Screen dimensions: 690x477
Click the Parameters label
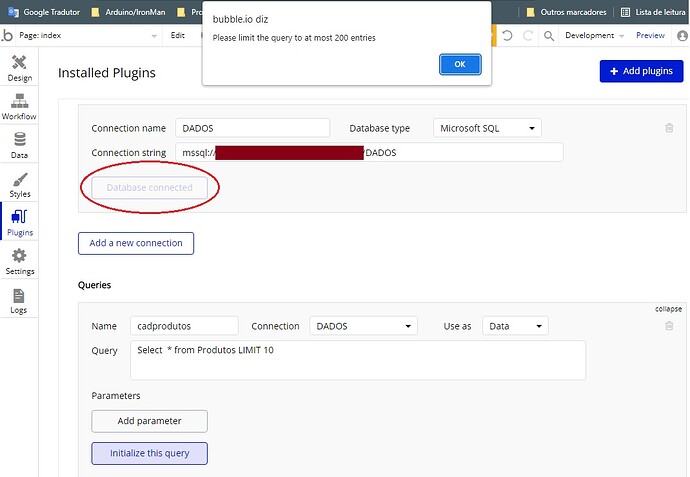point(116,396)
